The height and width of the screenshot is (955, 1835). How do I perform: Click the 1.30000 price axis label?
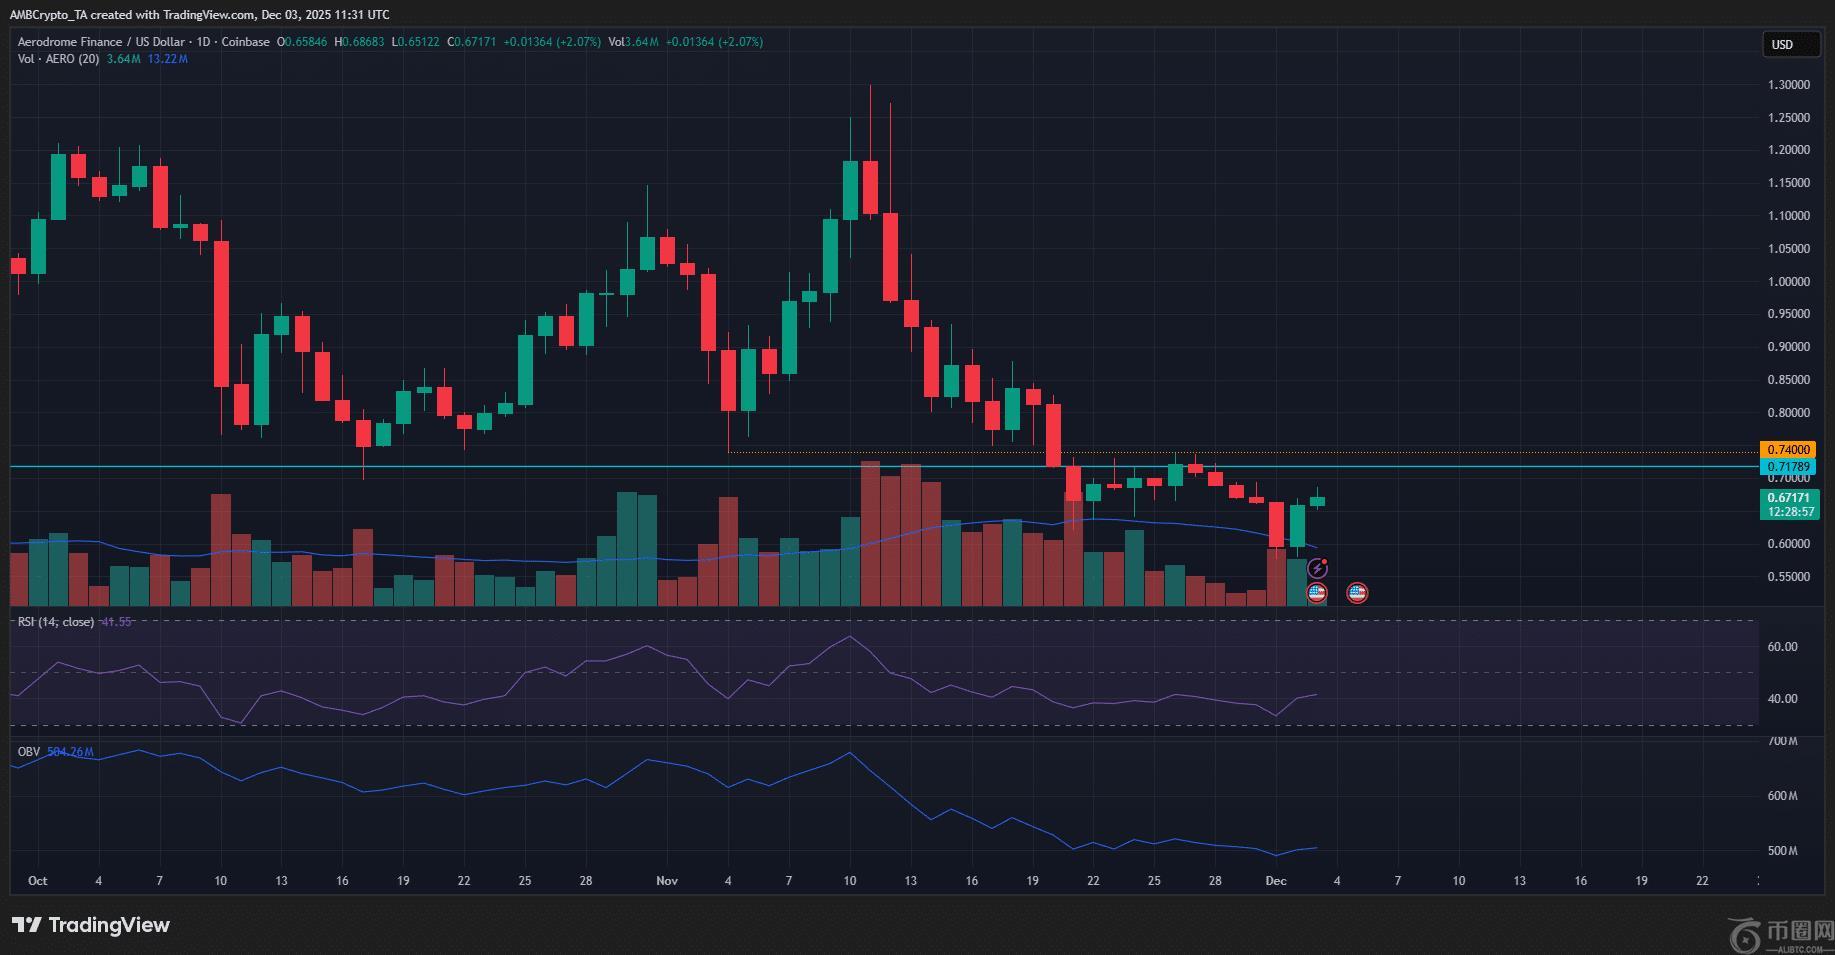point(1788,85)
